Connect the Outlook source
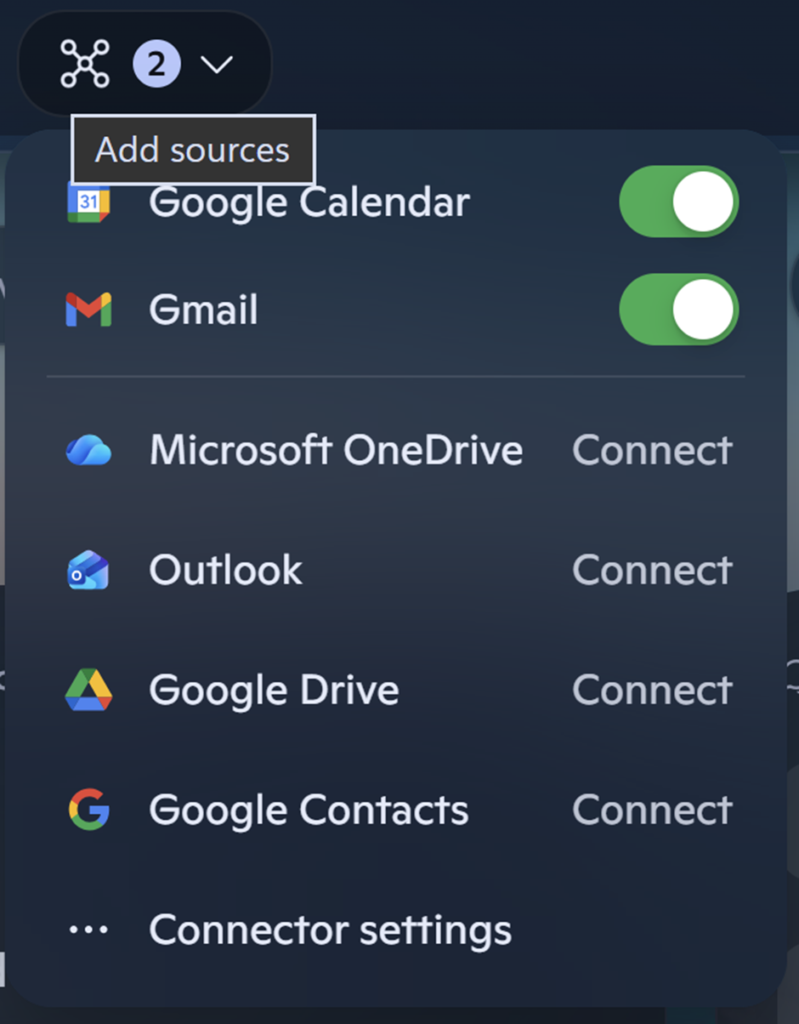 652,570
